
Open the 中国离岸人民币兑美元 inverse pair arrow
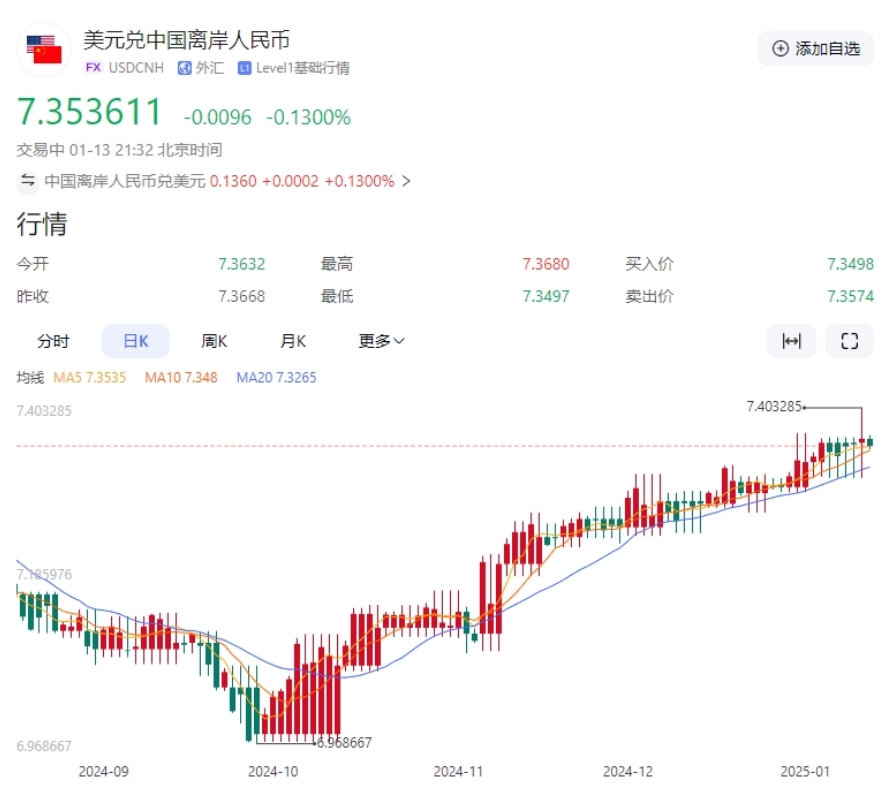(405, 181)
